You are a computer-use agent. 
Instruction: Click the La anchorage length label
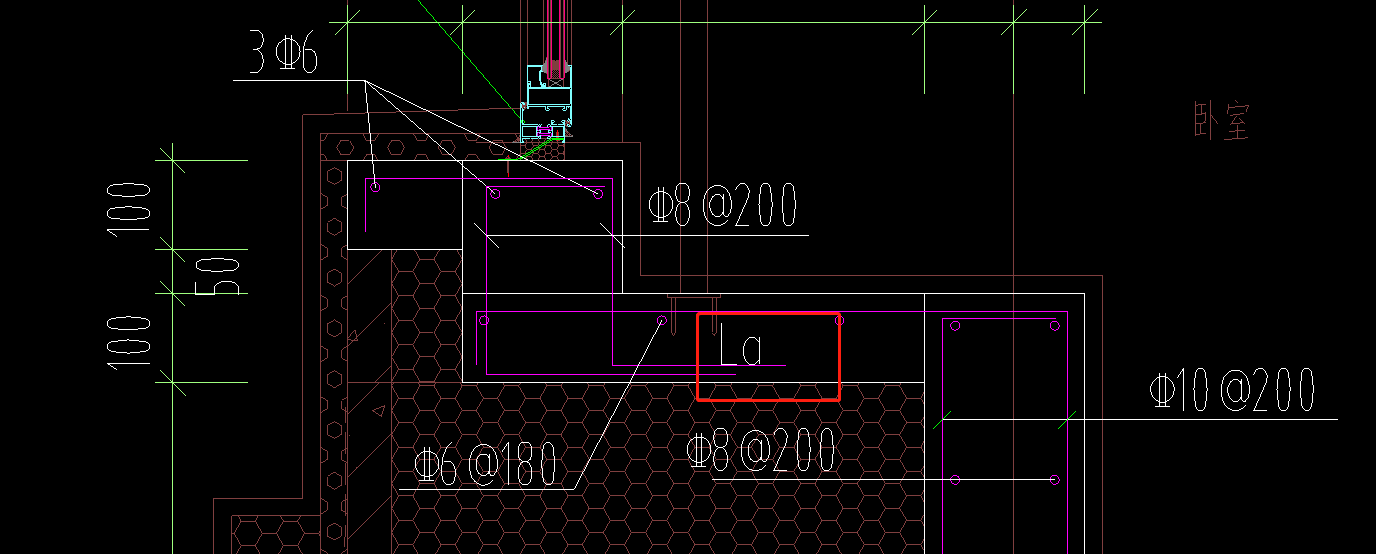click(x=741, y=349)
